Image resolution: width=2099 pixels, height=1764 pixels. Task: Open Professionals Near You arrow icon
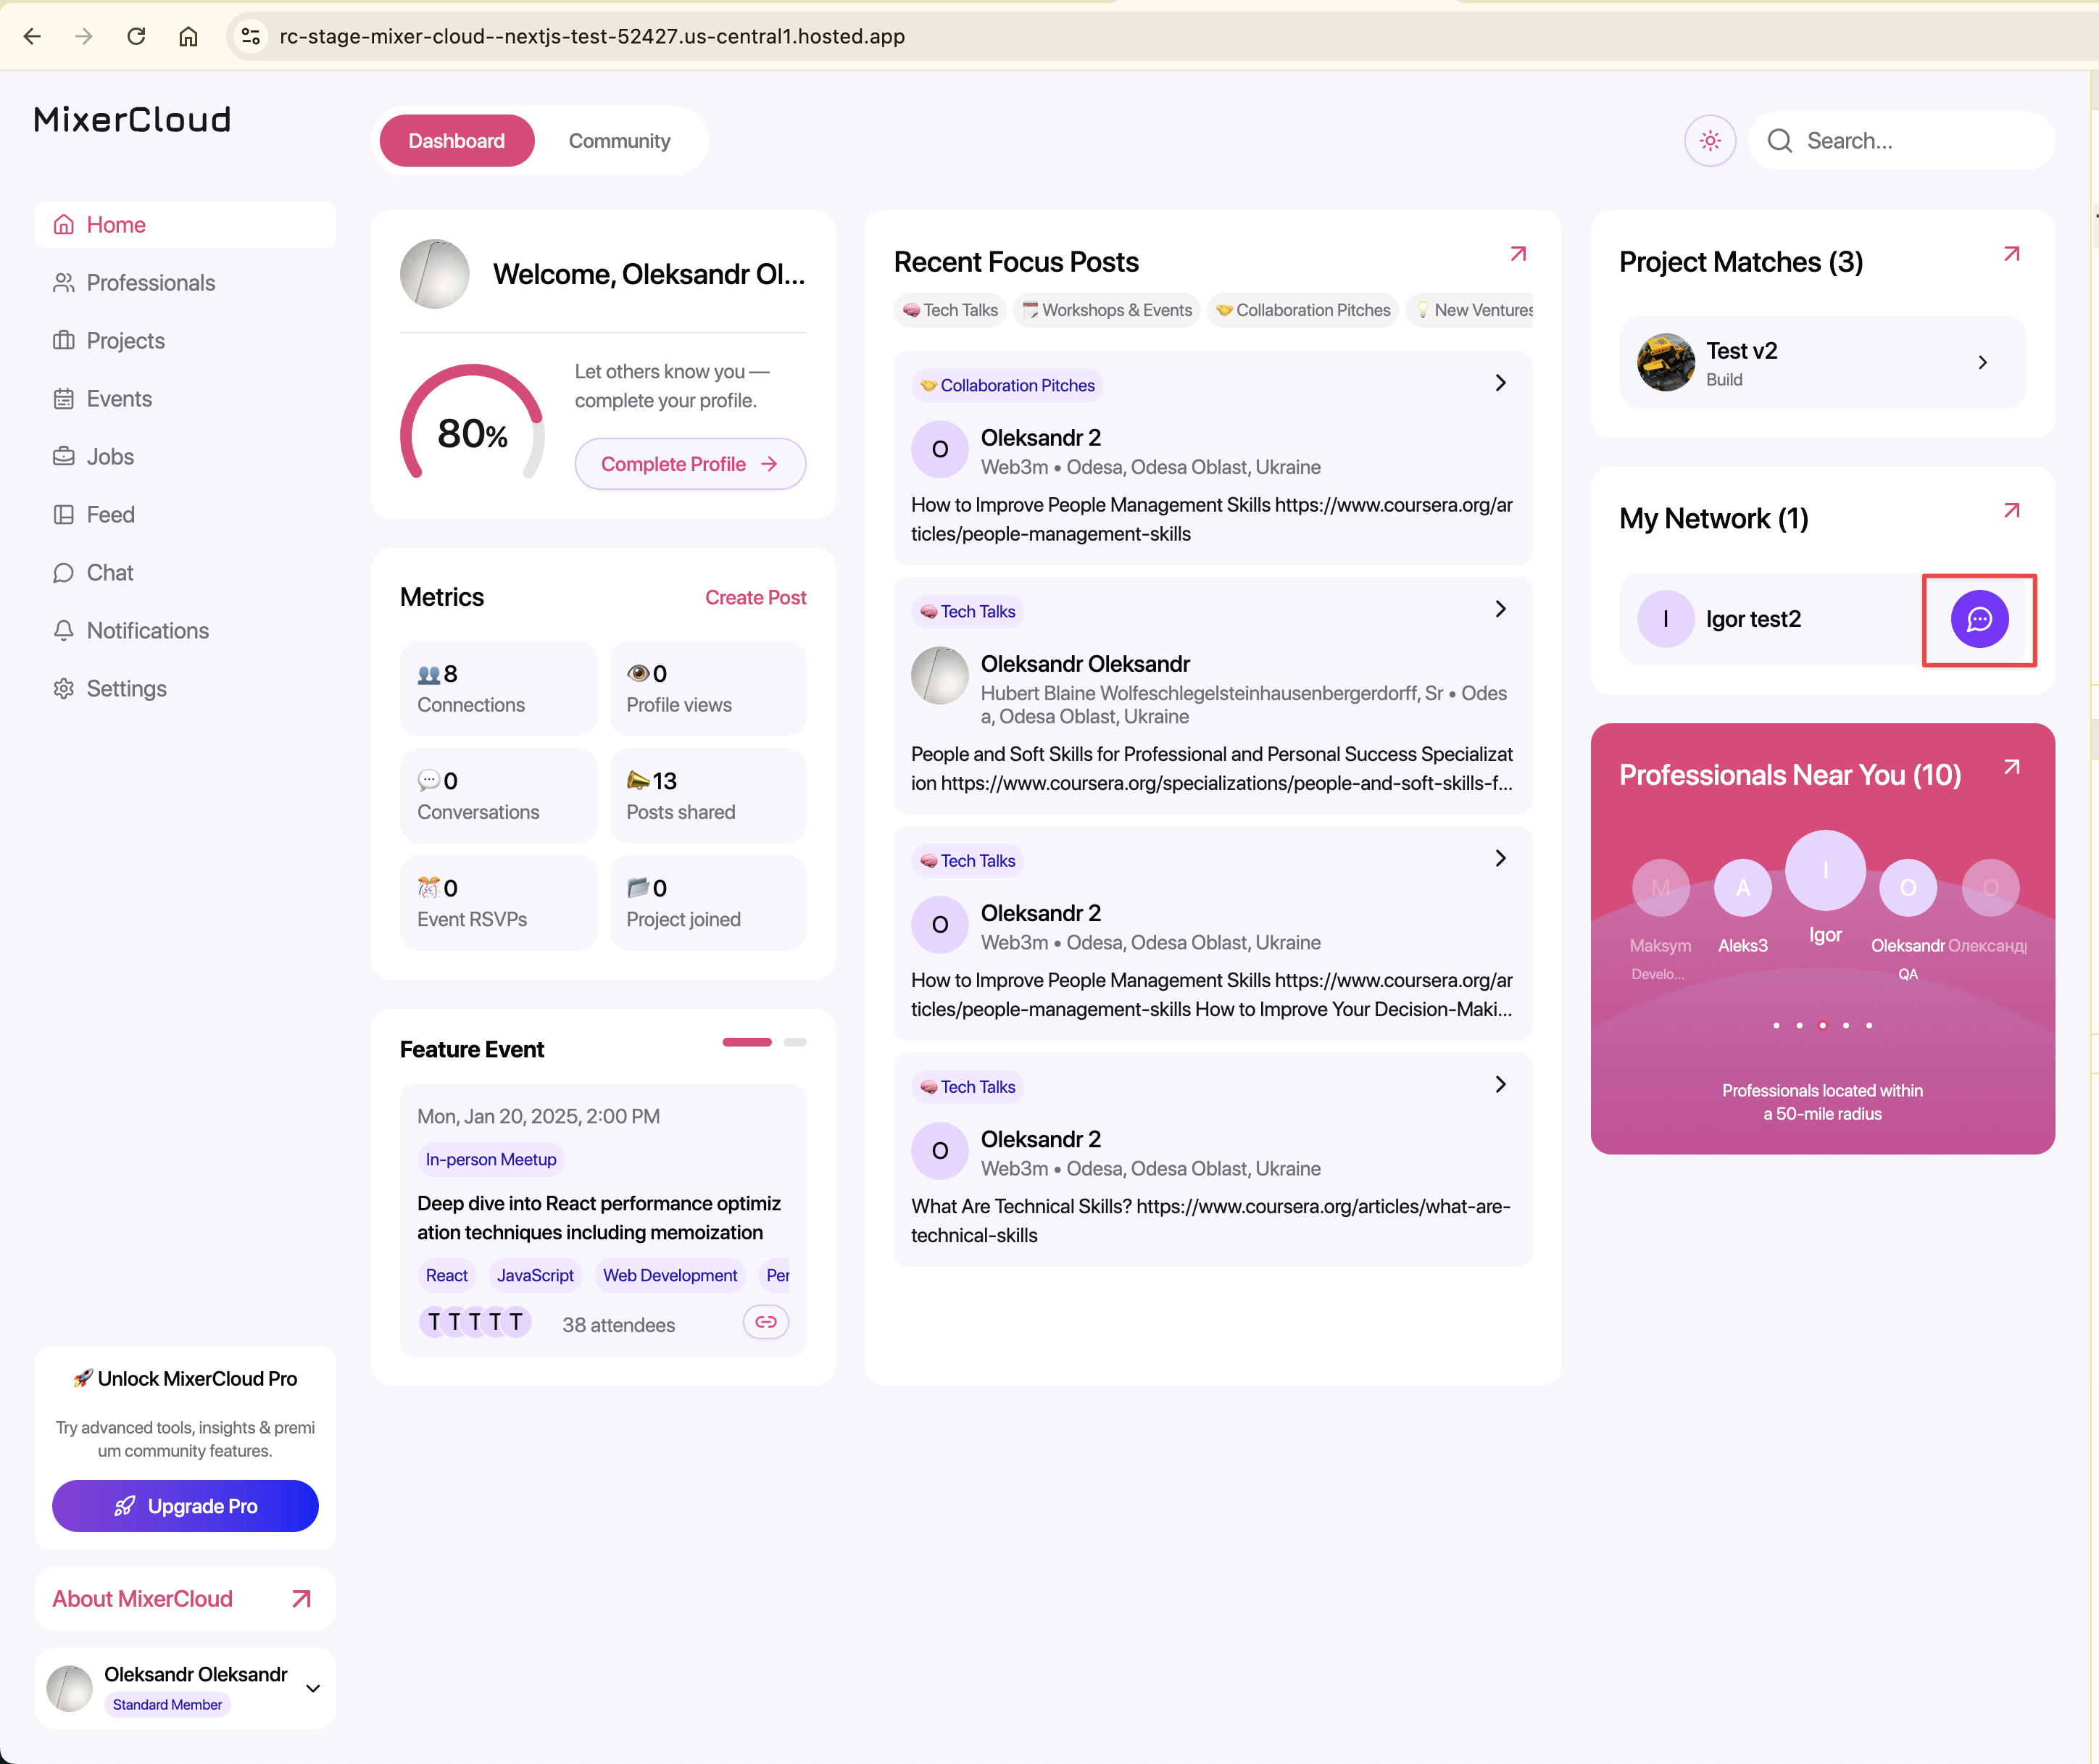pyautogui.click(x=2012, y=767)
